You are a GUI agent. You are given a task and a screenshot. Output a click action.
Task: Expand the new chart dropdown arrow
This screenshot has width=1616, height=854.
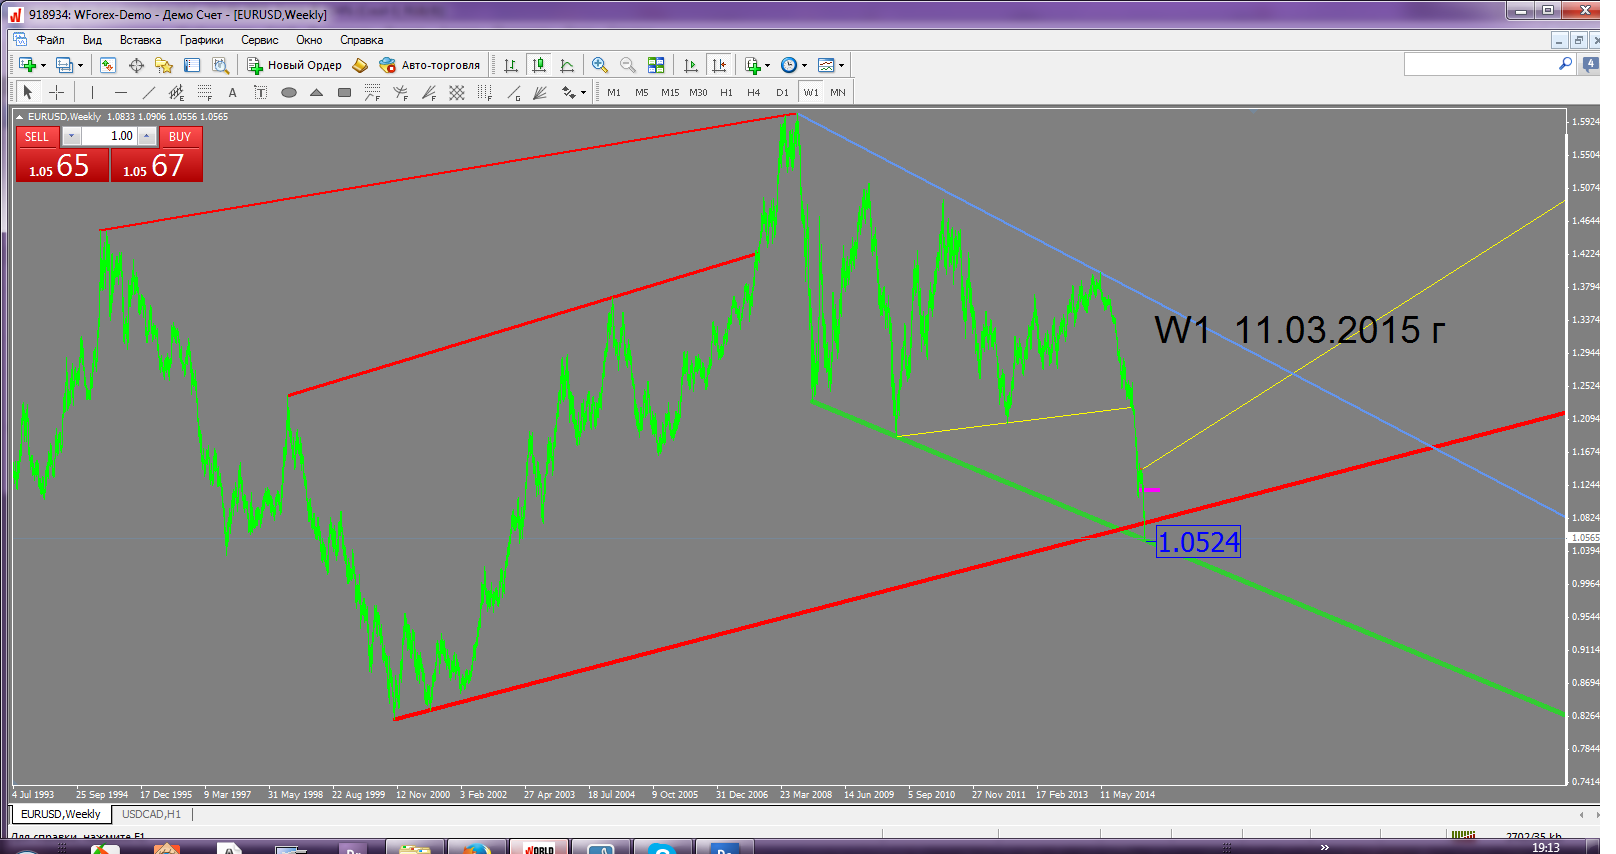tap(43, 66)
